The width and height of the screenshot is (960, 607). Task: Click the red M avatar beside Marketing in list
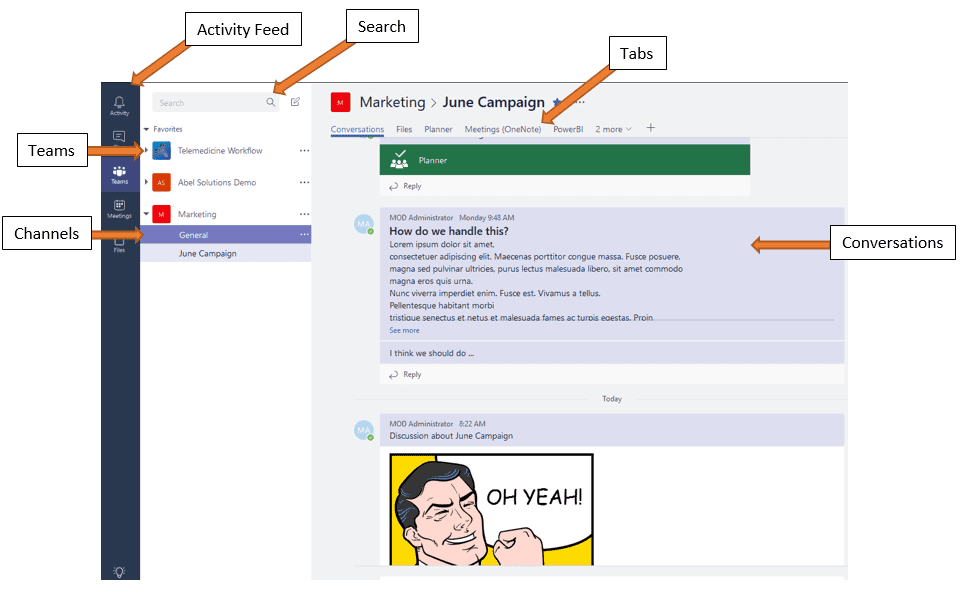(161, 214)
